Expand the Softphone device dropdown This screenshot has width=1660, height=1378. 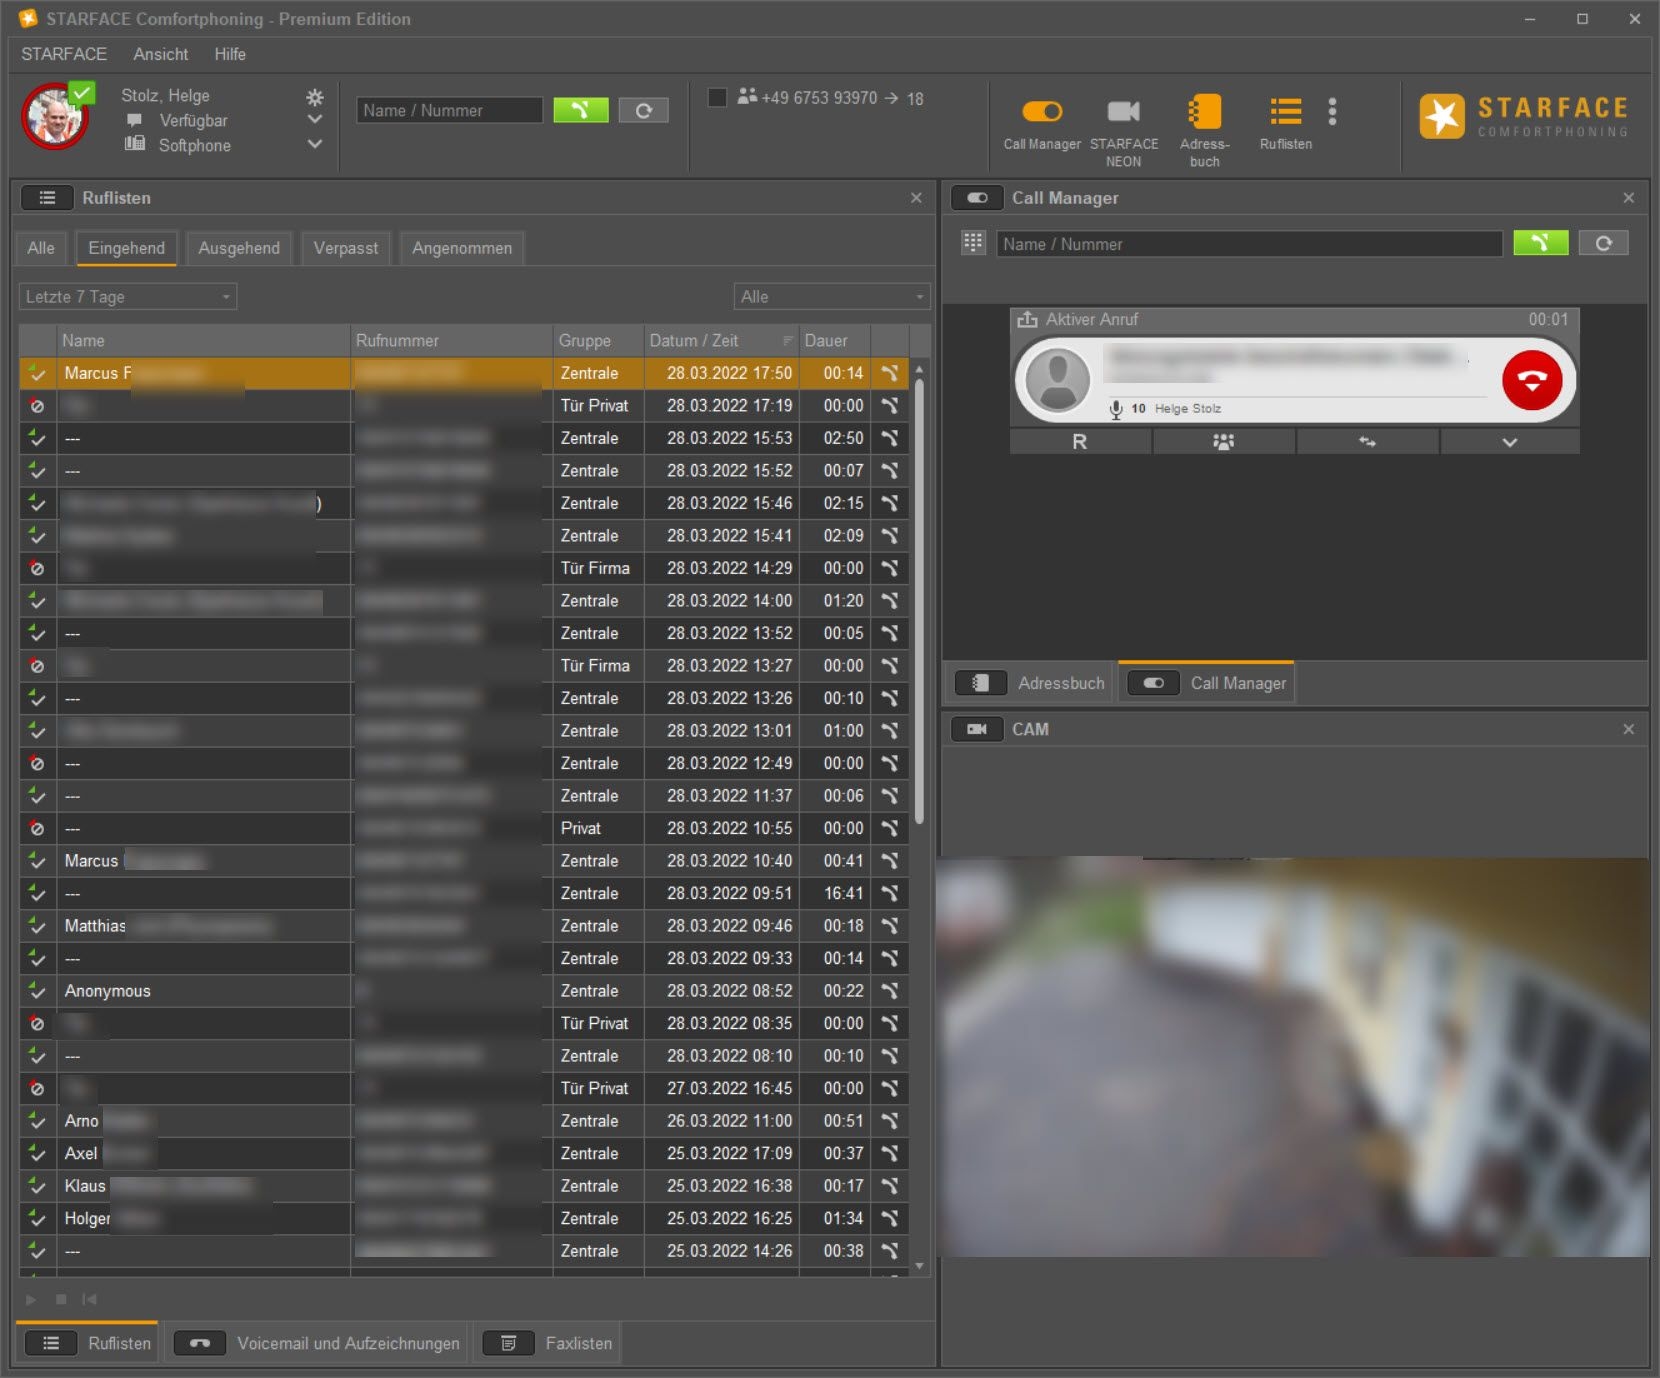[x=315, y=144]
